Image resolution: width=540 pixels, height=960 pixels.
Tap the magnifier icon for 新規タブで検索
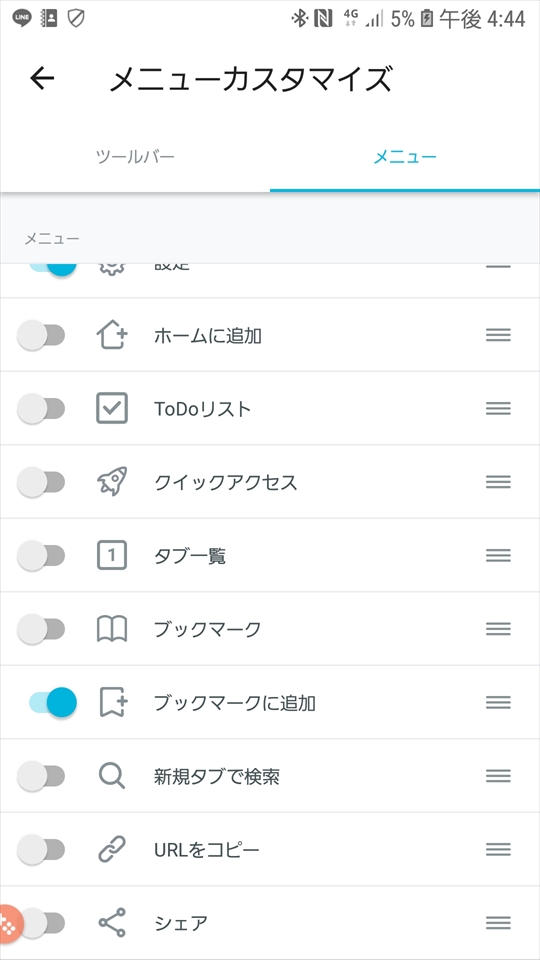coord(112,776)
